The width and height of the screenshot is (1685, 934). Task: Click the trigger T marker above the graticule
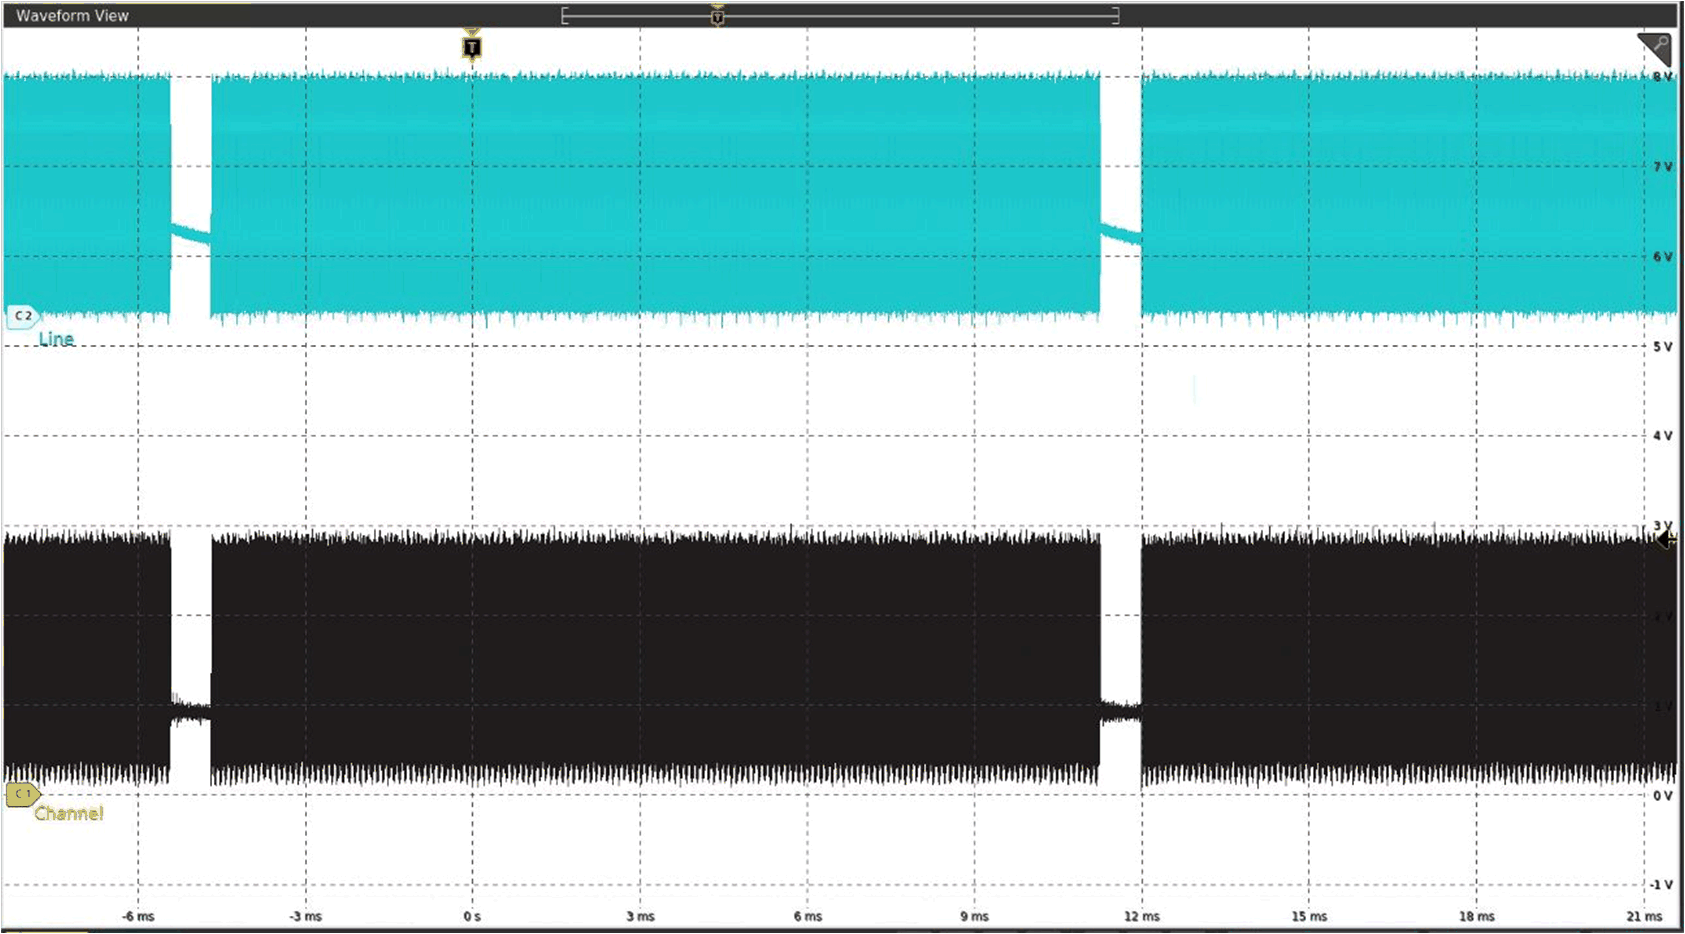470,46
